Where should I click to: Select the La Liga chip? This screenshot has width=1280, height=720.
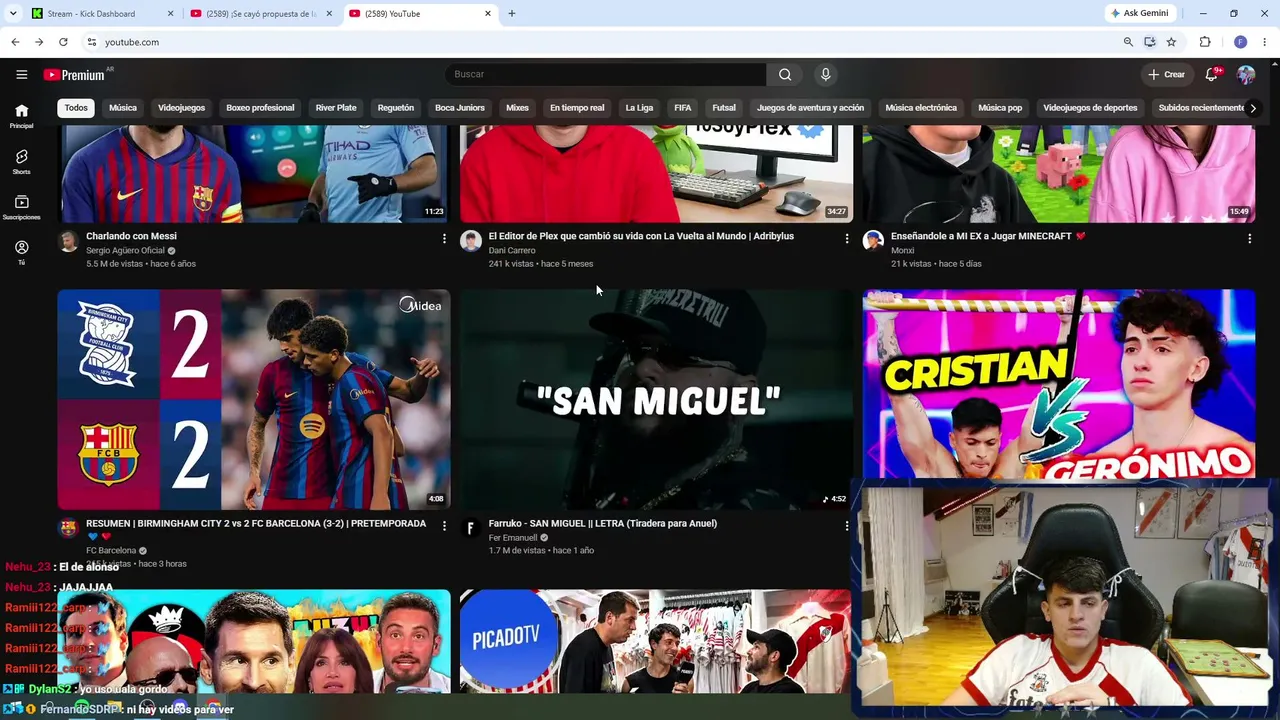[639, 108]
